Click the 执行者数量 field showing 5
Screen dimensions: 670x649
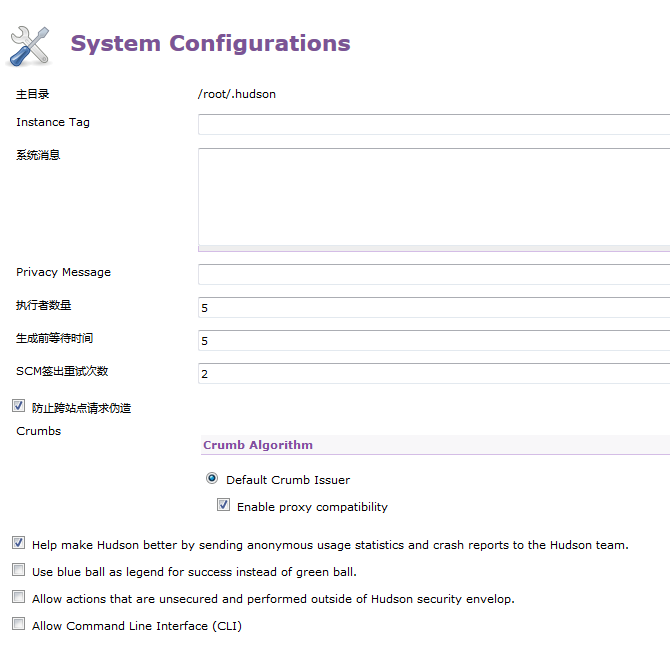point(434,308)
